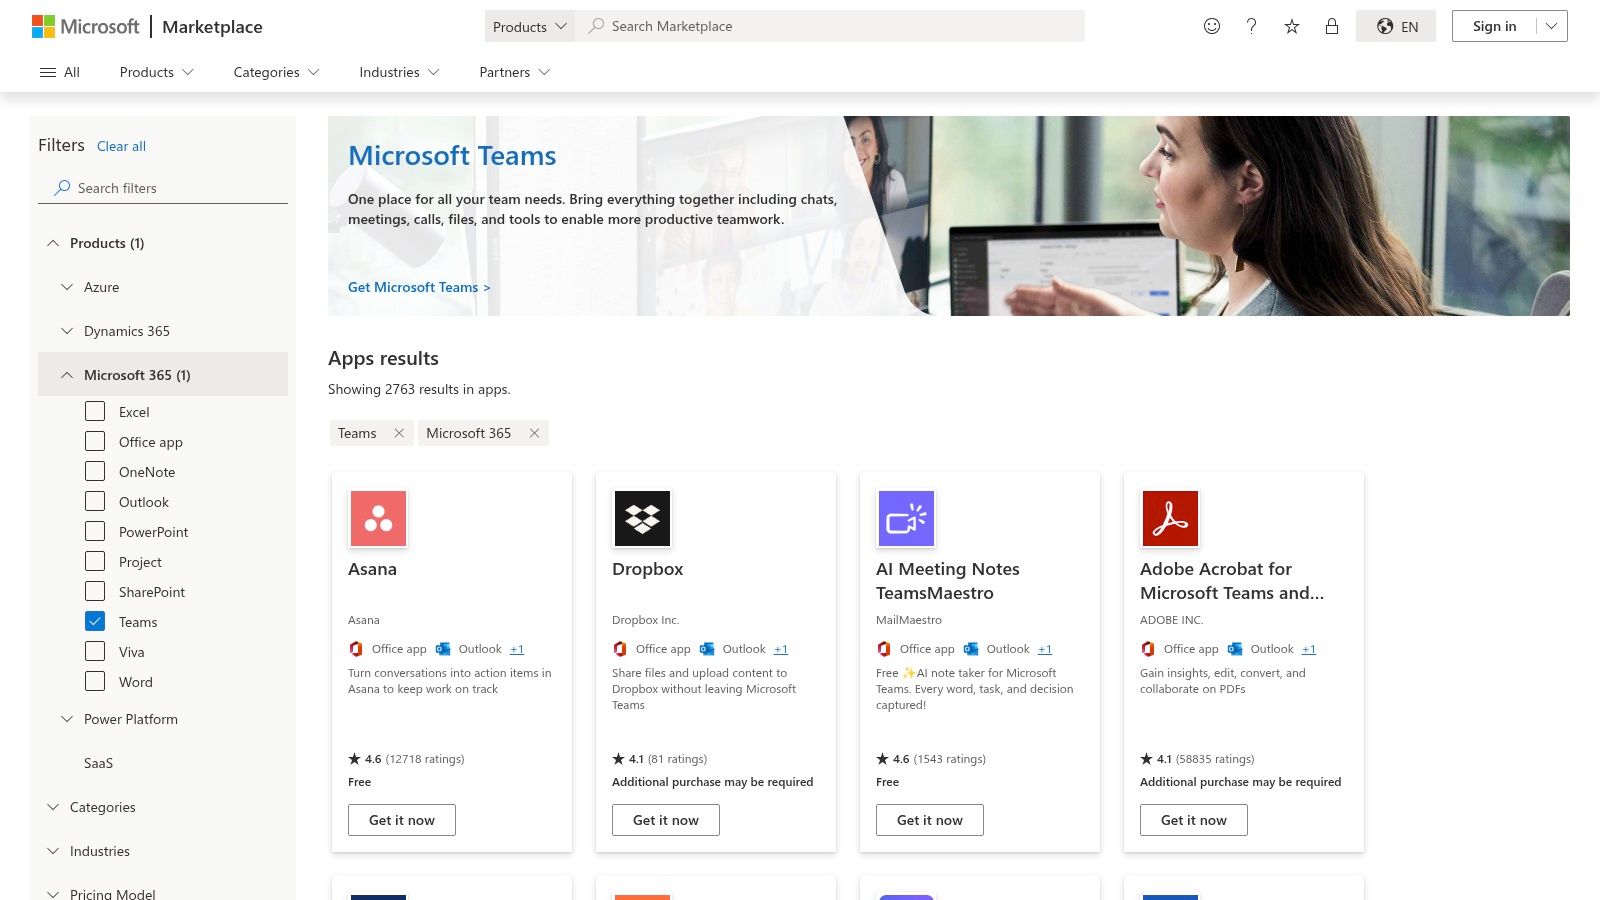
Task: Open the shopping cart icon
Action: 1331,26
